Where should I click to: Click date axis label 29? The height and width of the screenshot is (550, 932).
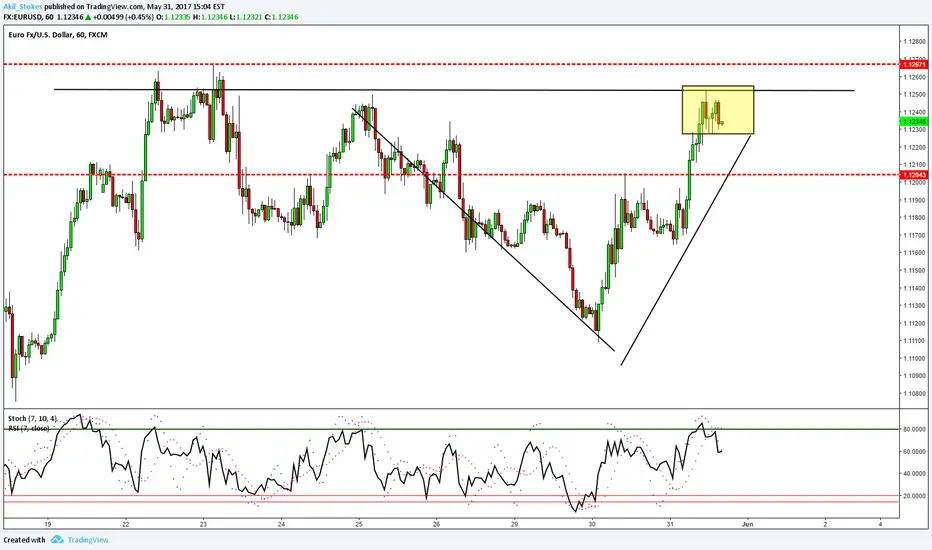[x=515, y=524]
